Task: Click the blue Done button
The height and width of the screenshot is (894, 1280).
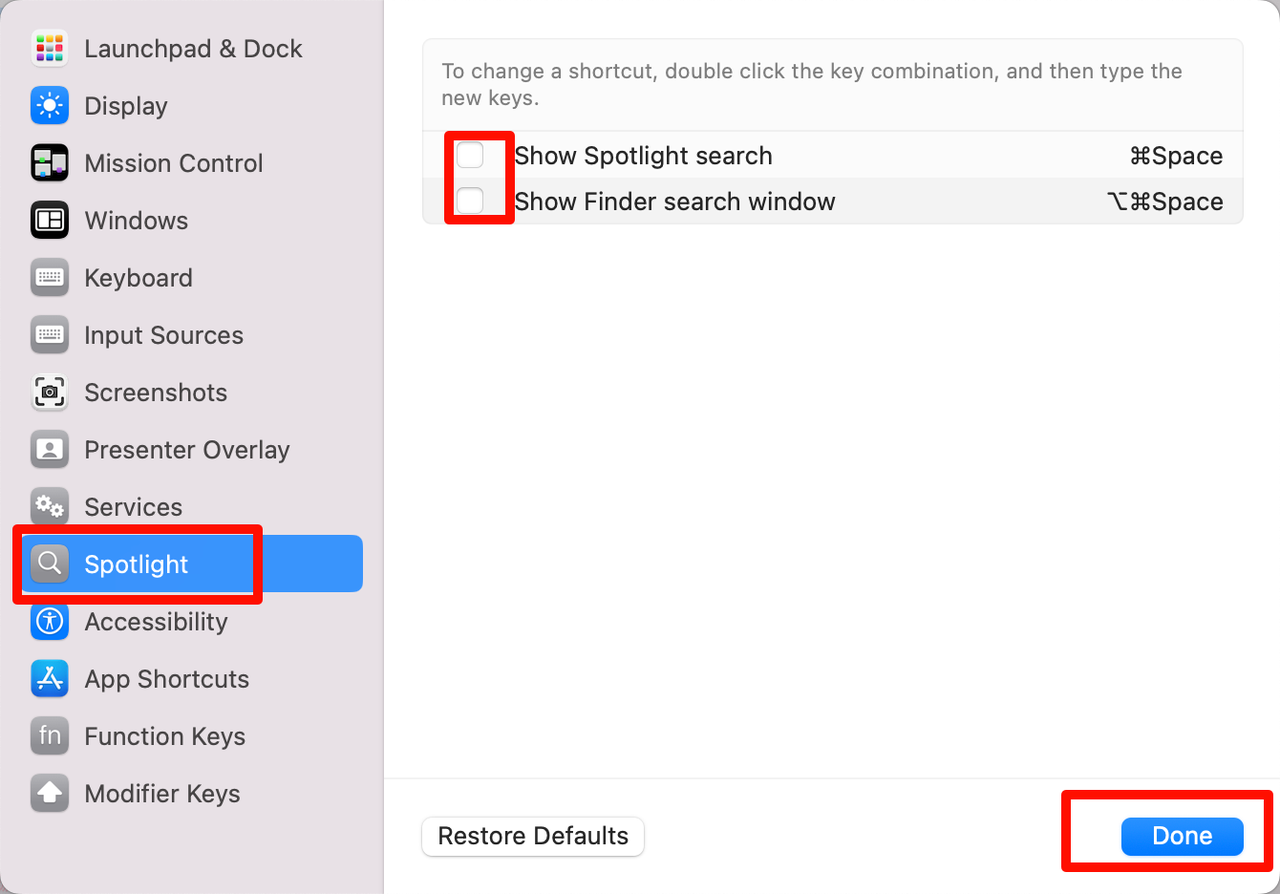Action: (1181, 836)
